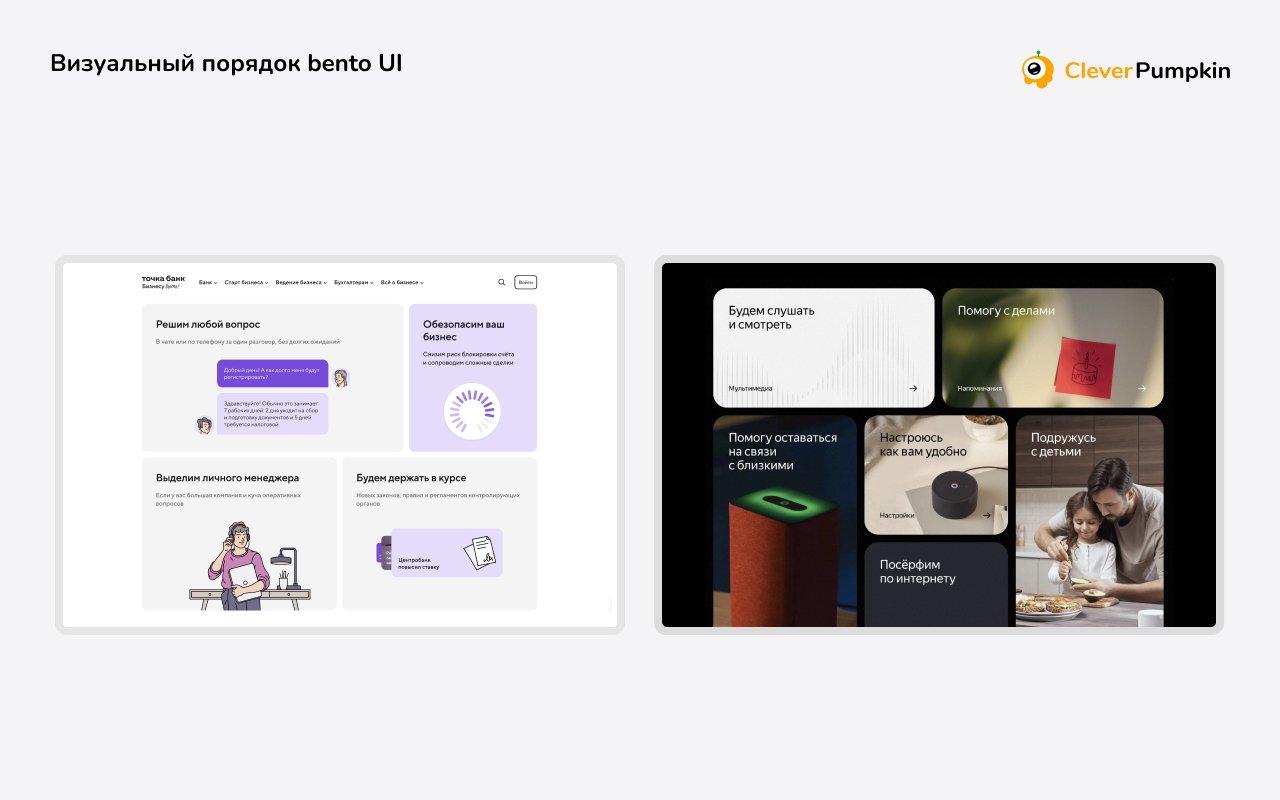Image resolution: width=1280 pixels, height=800 pixels.
Task: Click the subtitle В чате или по телефону
Action: tap(247, 342)
